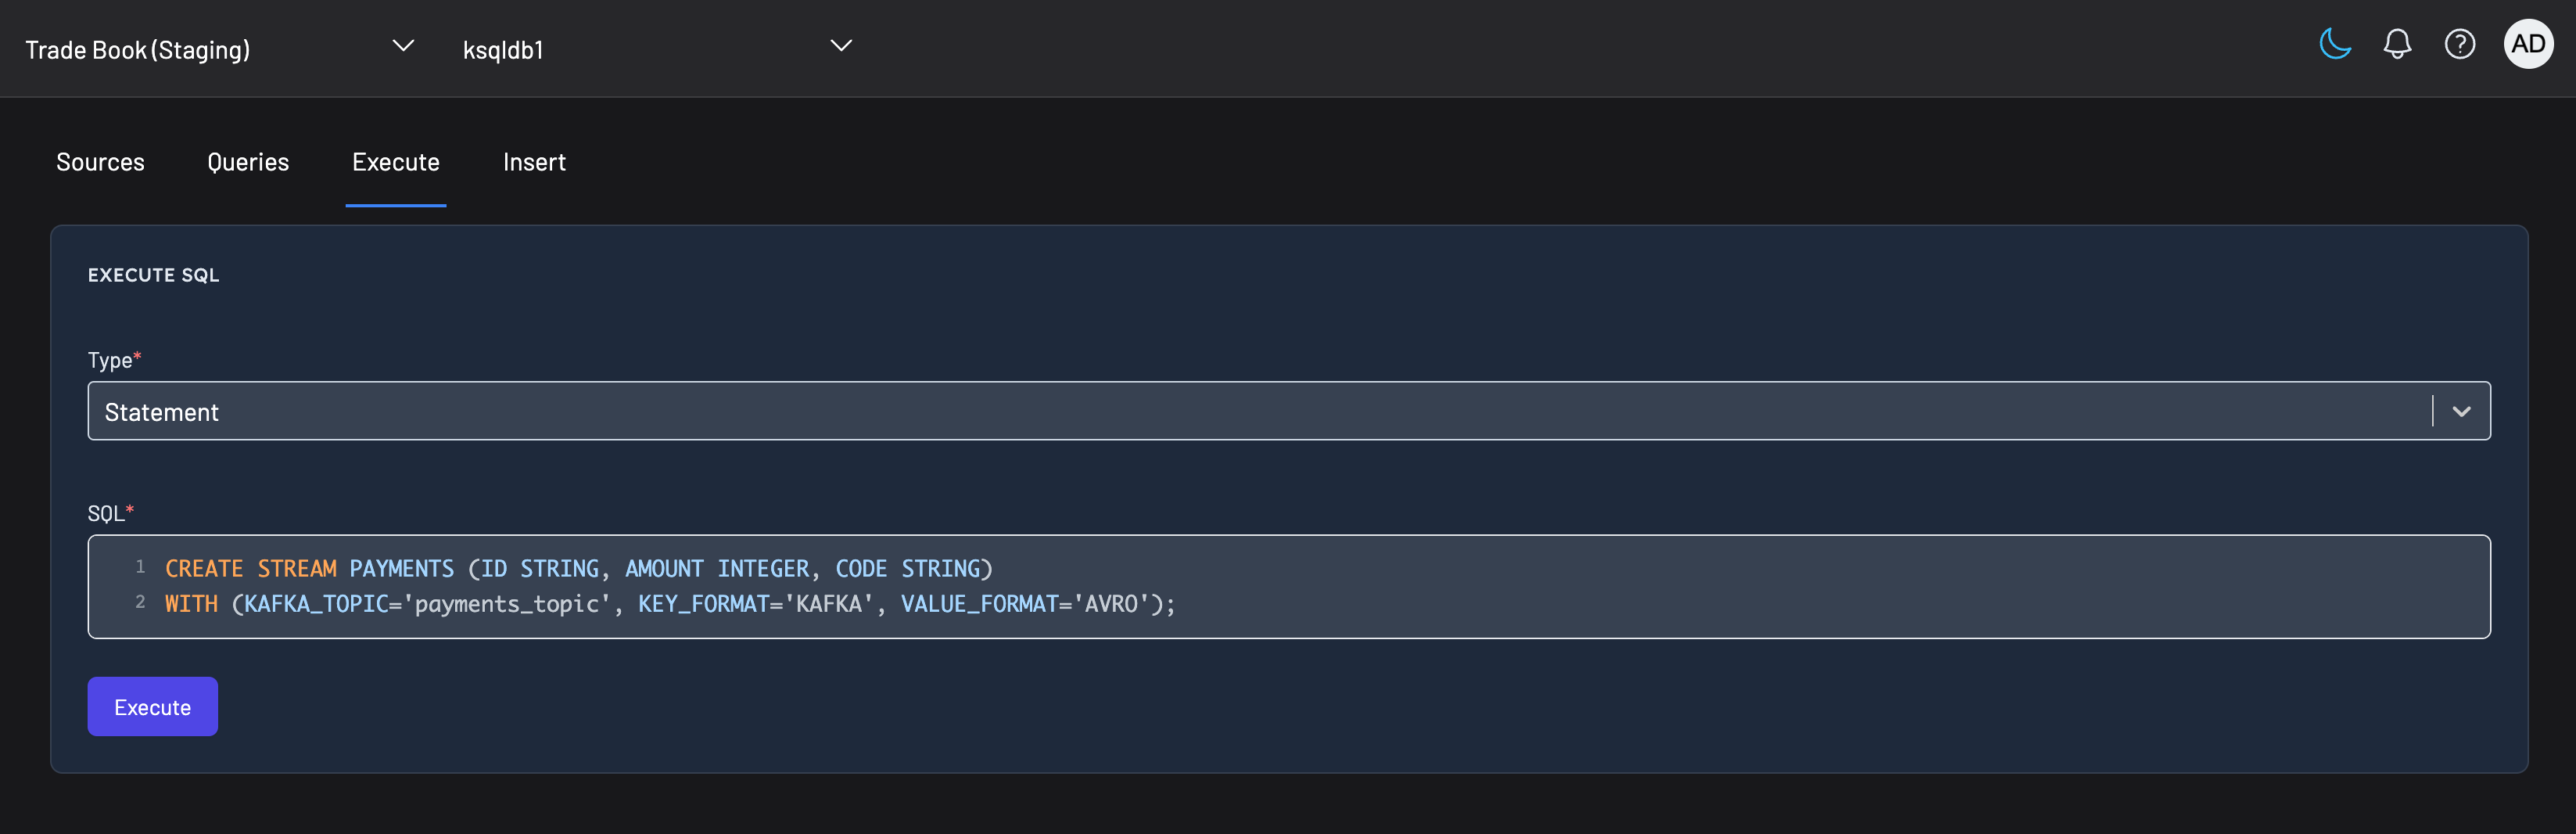2576x834 pixels.
Task: Open the Insert tab
Action: pos(534,162)
